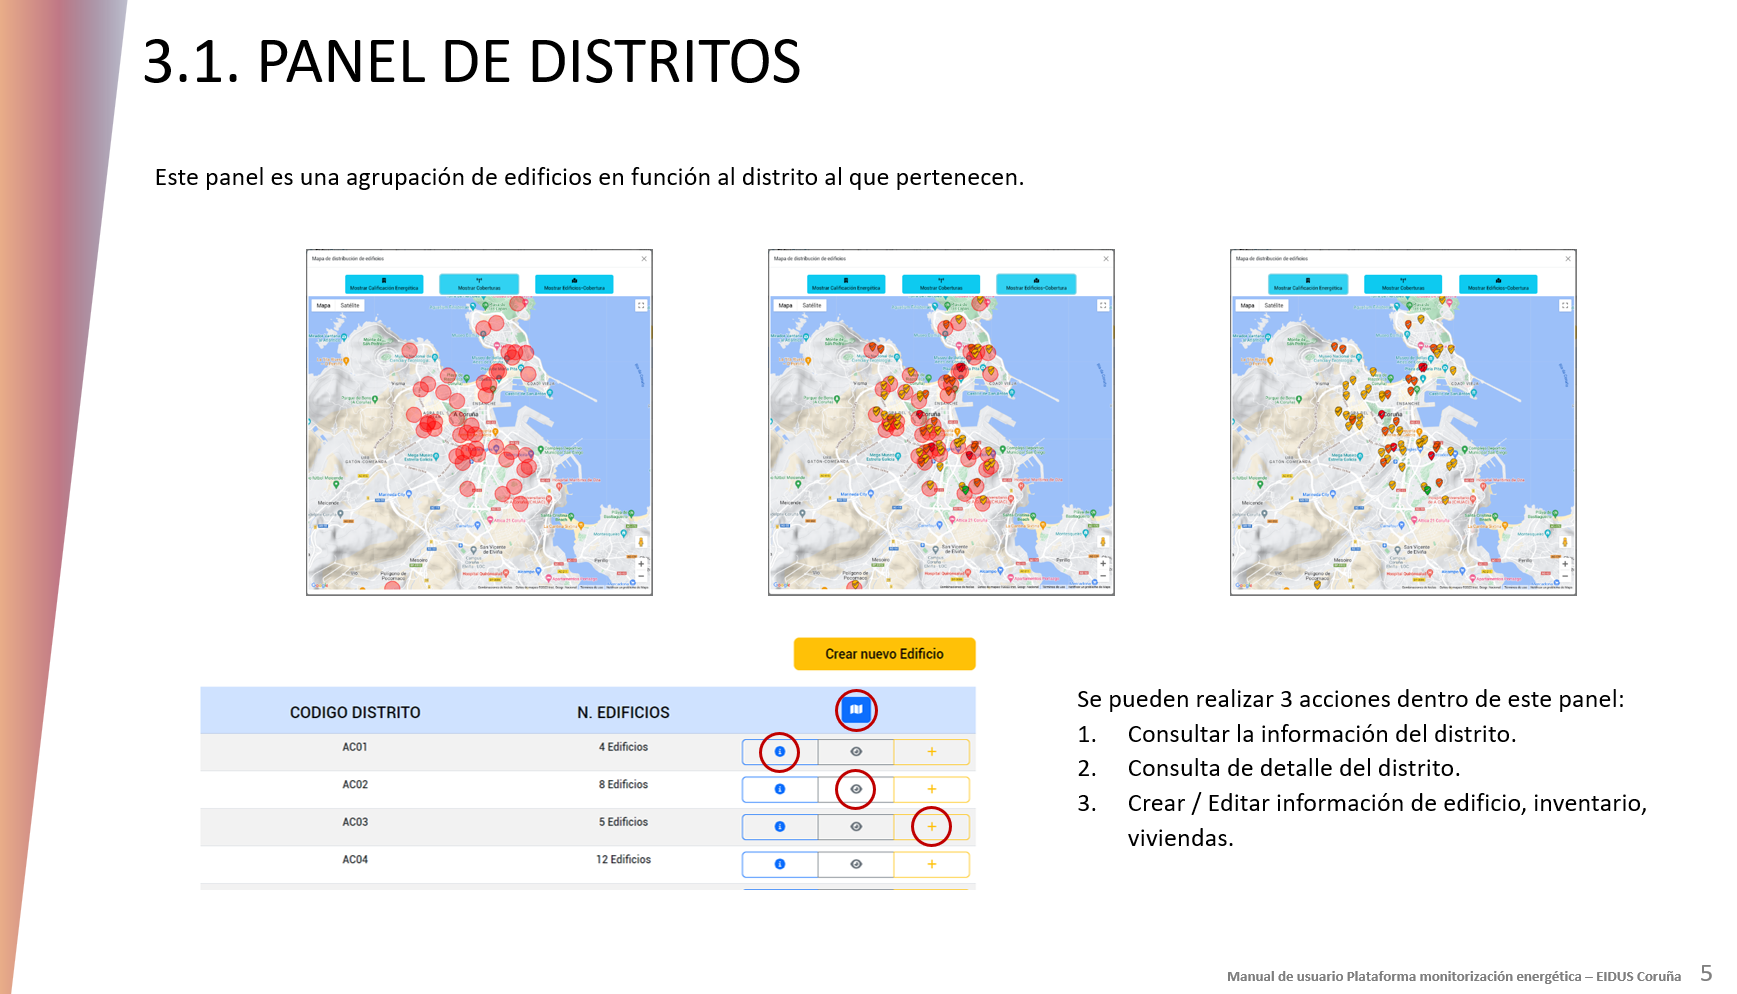This screenshot has width=1737, height=994.
Task: Open the district map icon in table header
Action: pyautogui.click(x=856, y=710)
